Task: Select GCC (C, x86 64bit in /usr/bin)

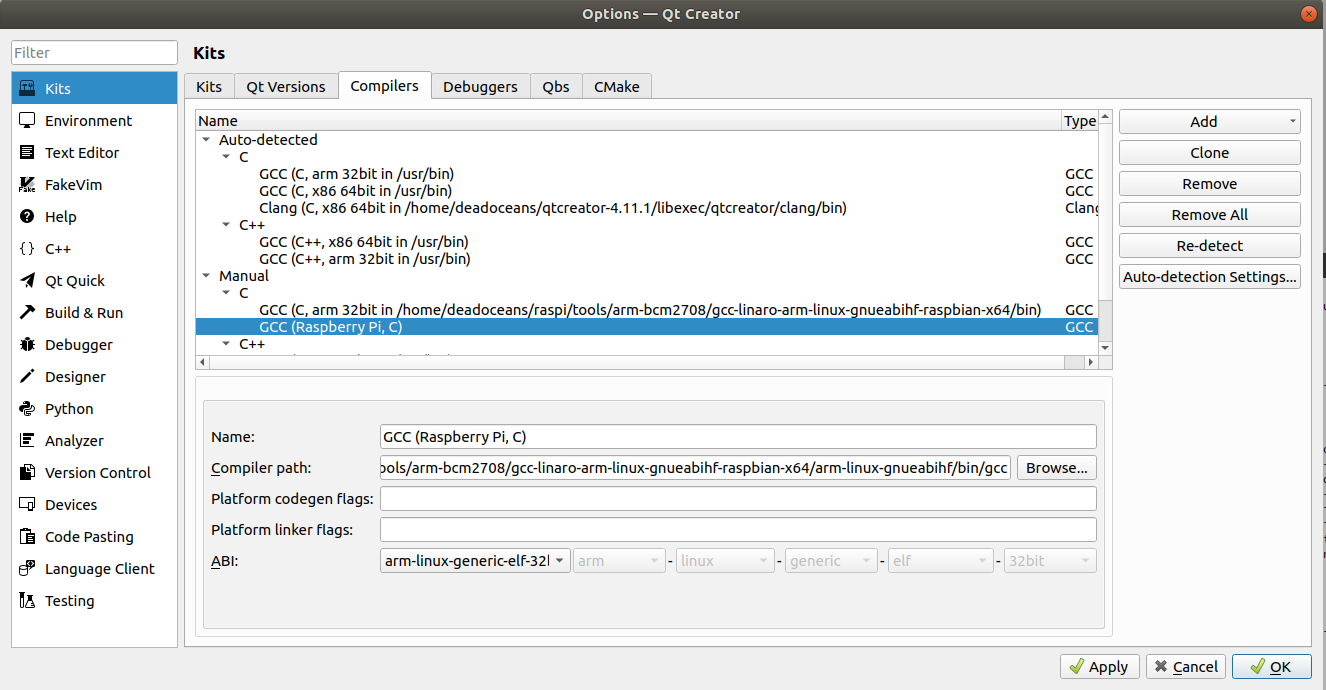Action: point(646,191)
